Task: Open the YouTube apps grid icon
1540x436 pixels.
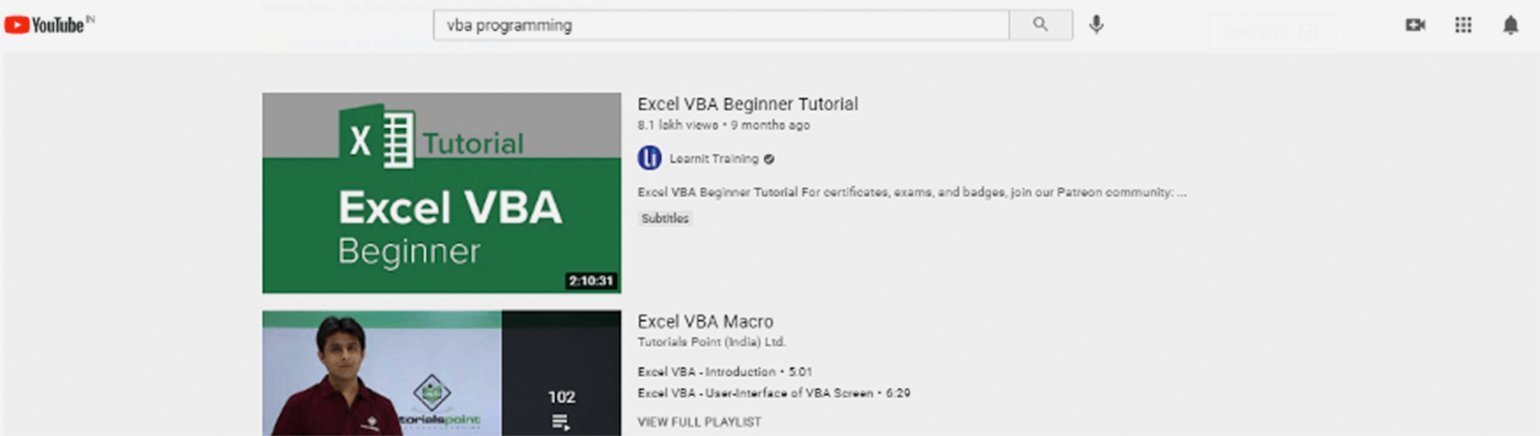Action: (1463, 26)
